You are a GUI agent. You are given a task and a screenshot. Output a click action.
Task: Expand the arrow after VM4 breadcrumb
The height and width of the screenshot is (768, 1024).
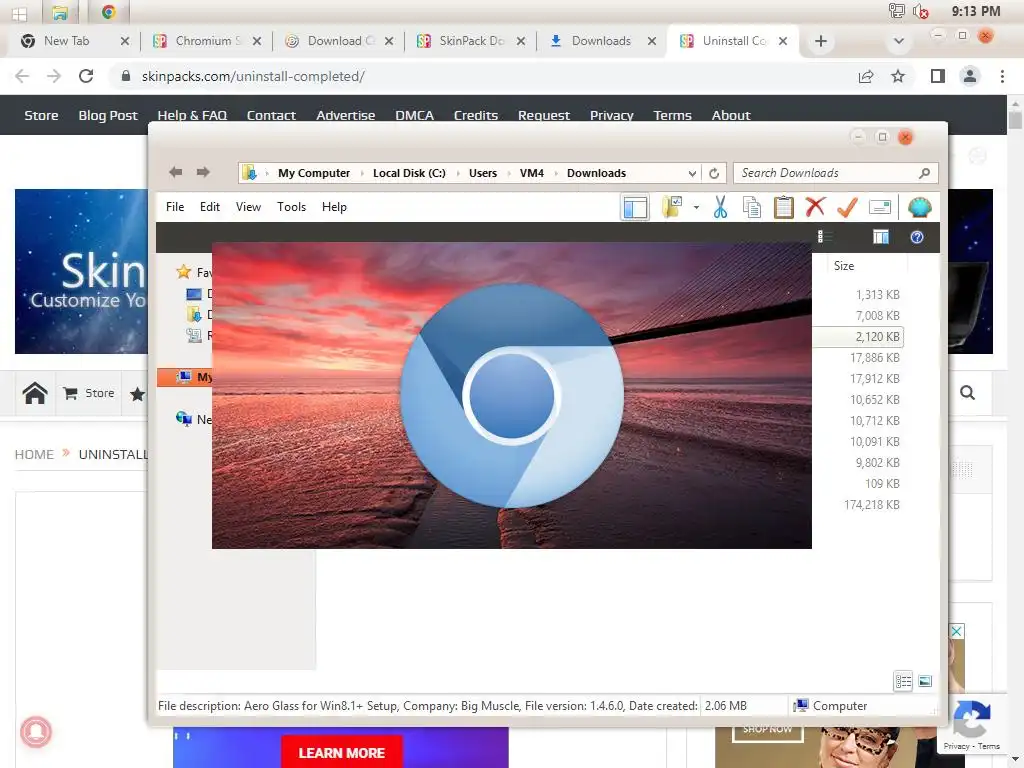tap(556, 173)
